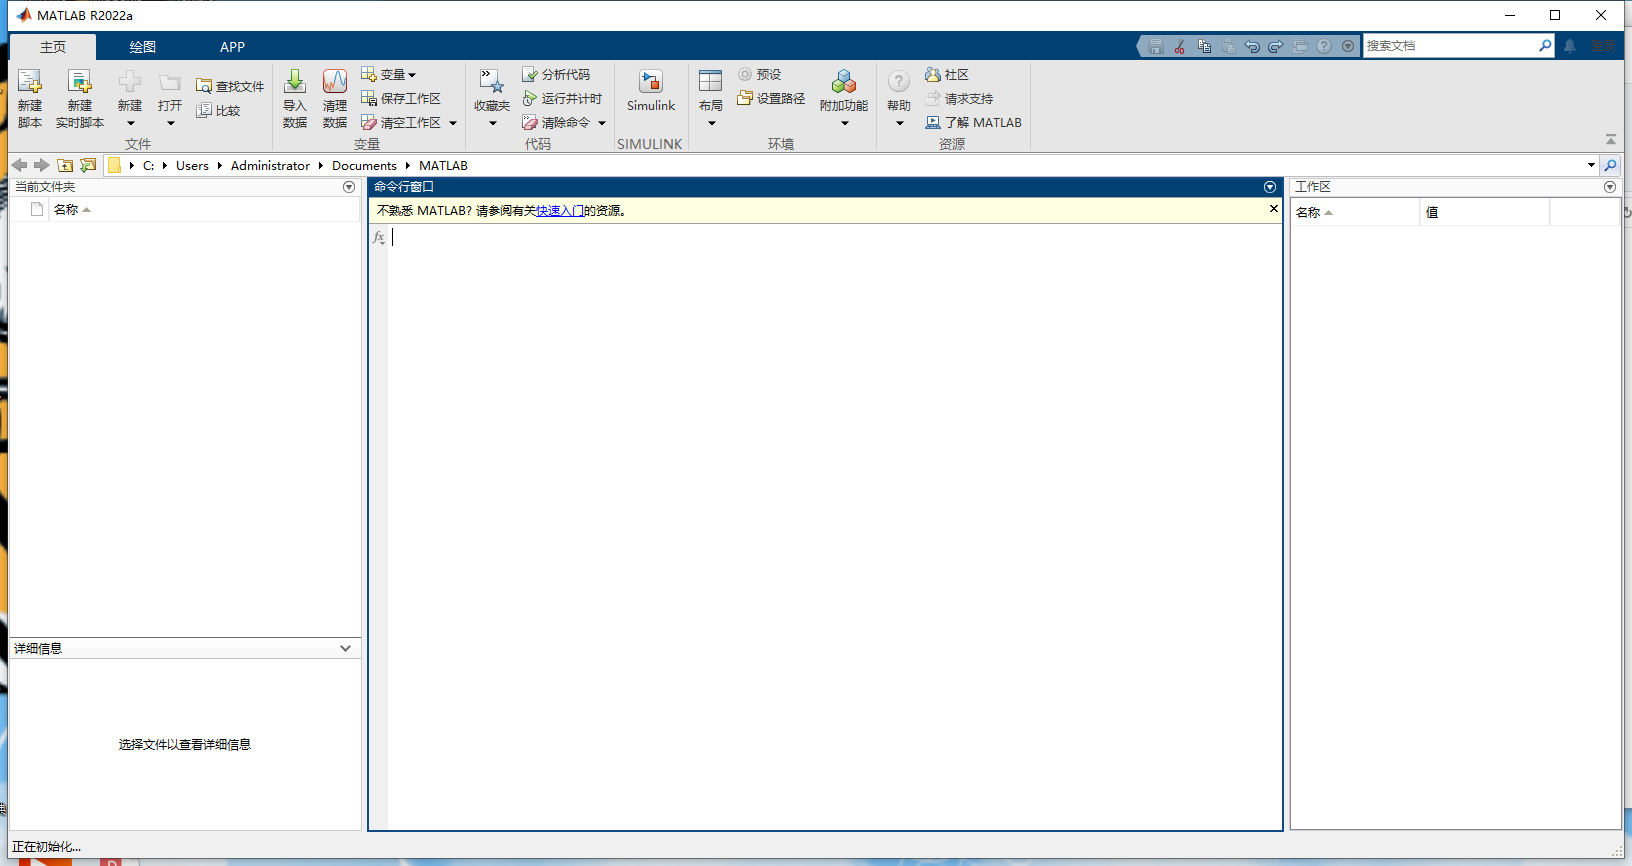
Task: Open the 布局 layout dropdown
Action: [711, 124]
